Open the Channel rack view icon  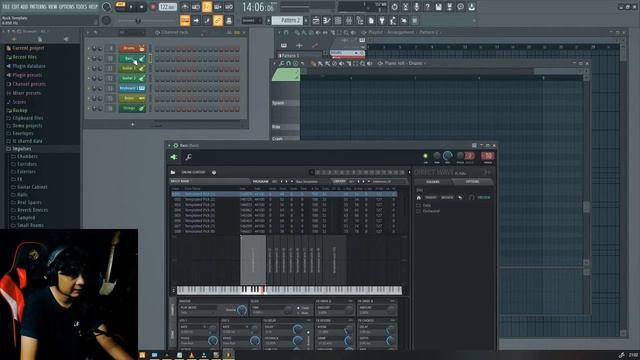tap(338, 20)
